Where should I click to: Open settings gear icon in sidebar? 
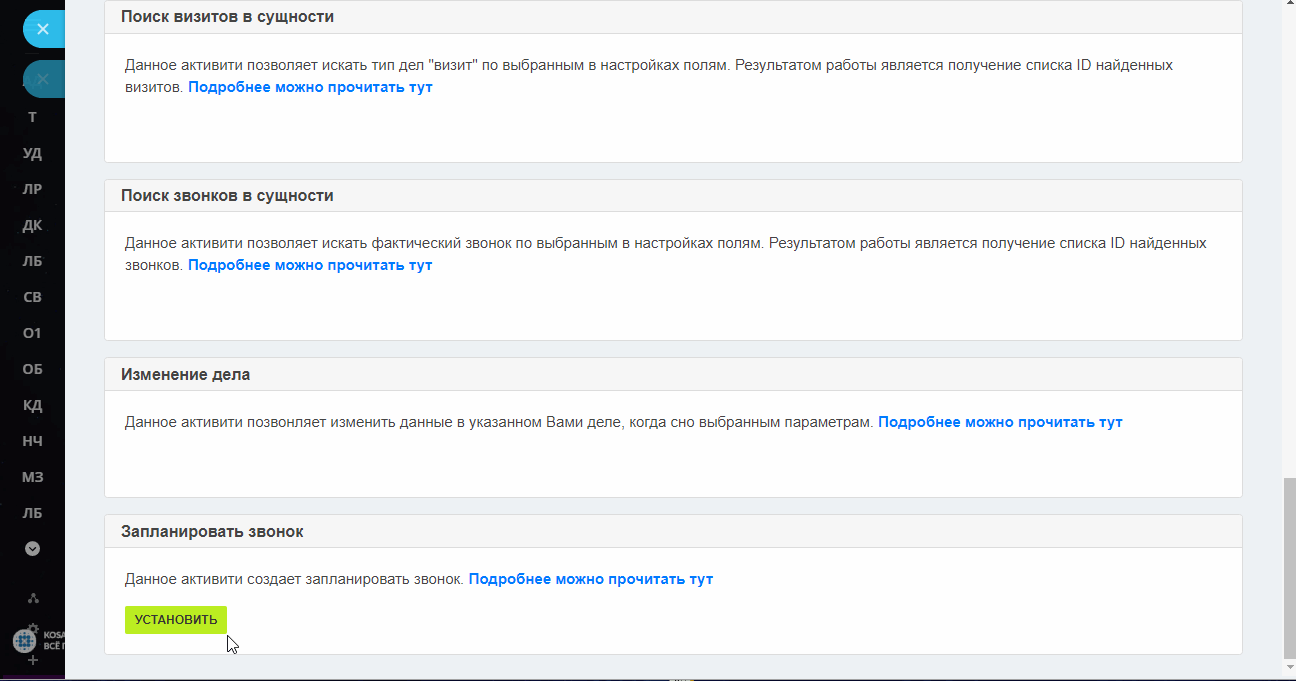[32, 629]
